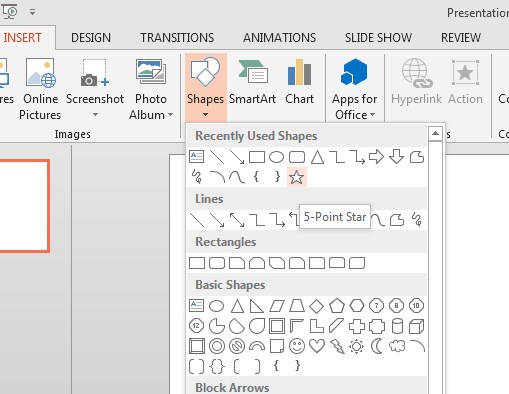
Task: Choose Smiley Face shape
Action: 297,346
